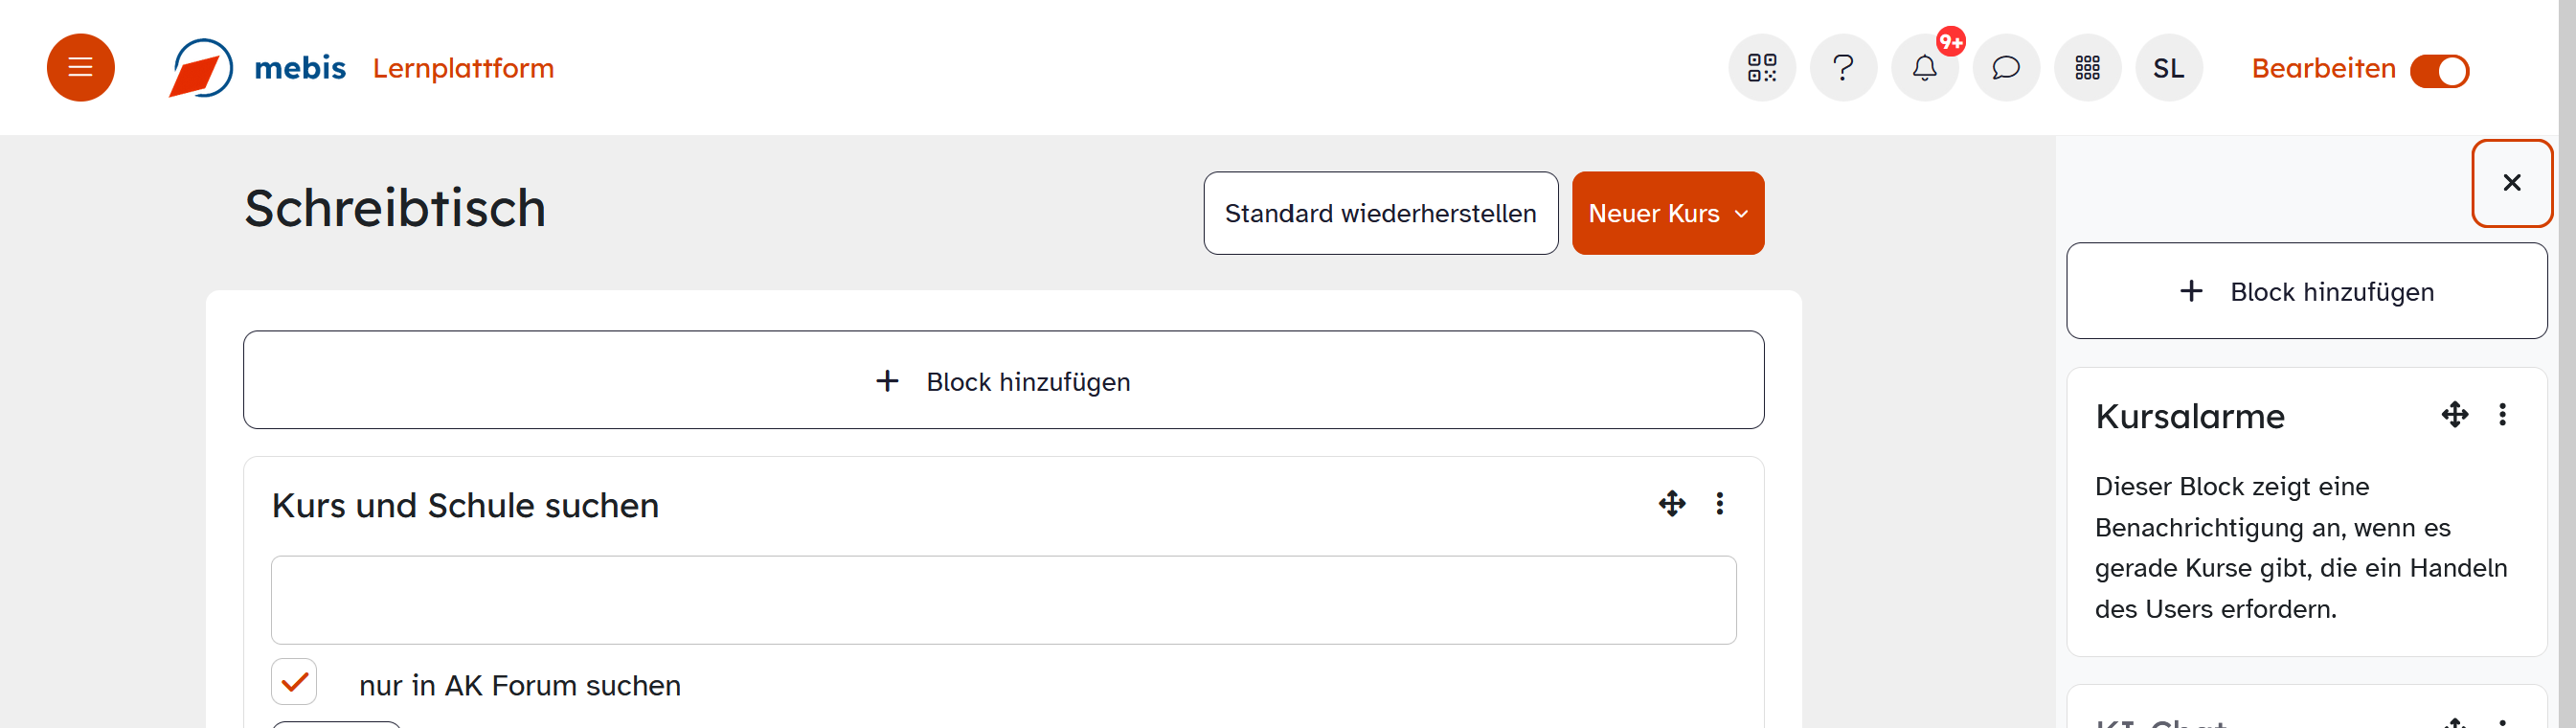Open the apps grid menu
The image size is (2576, 728).
click(2086, 68)
